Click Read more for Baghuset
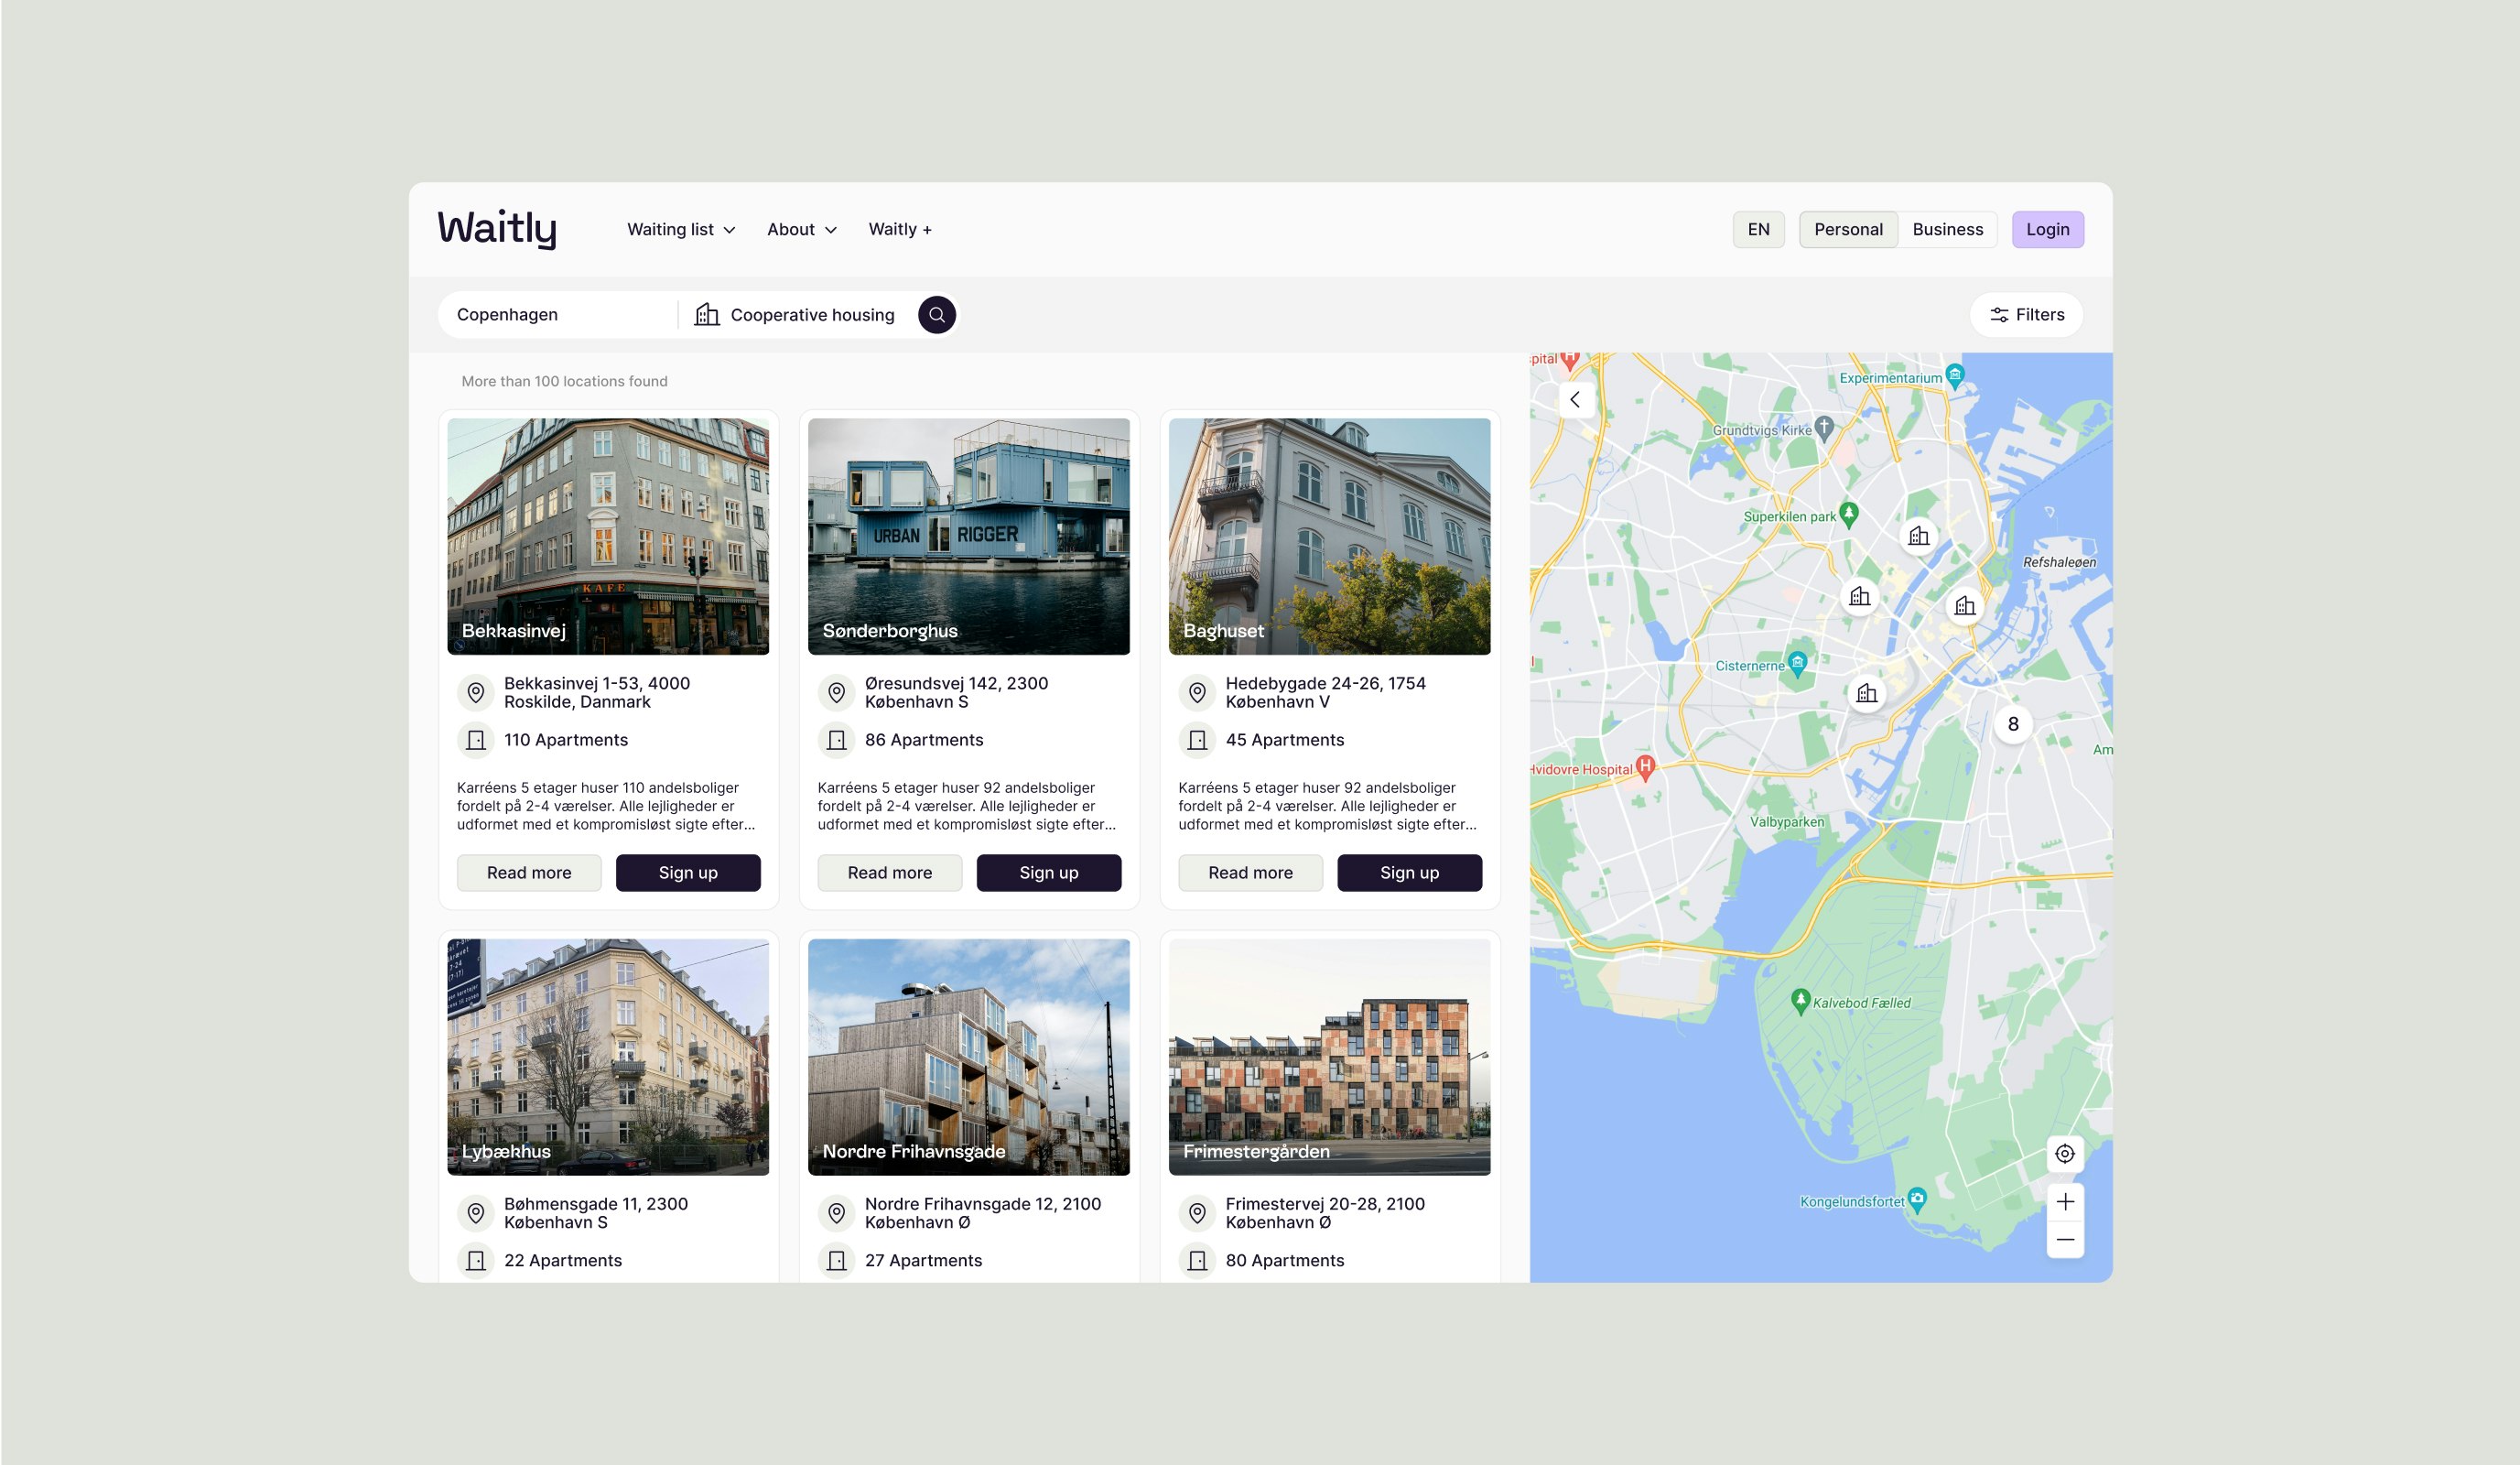This screenshot has width=2520, height=1465. (x=1250, y=873)
